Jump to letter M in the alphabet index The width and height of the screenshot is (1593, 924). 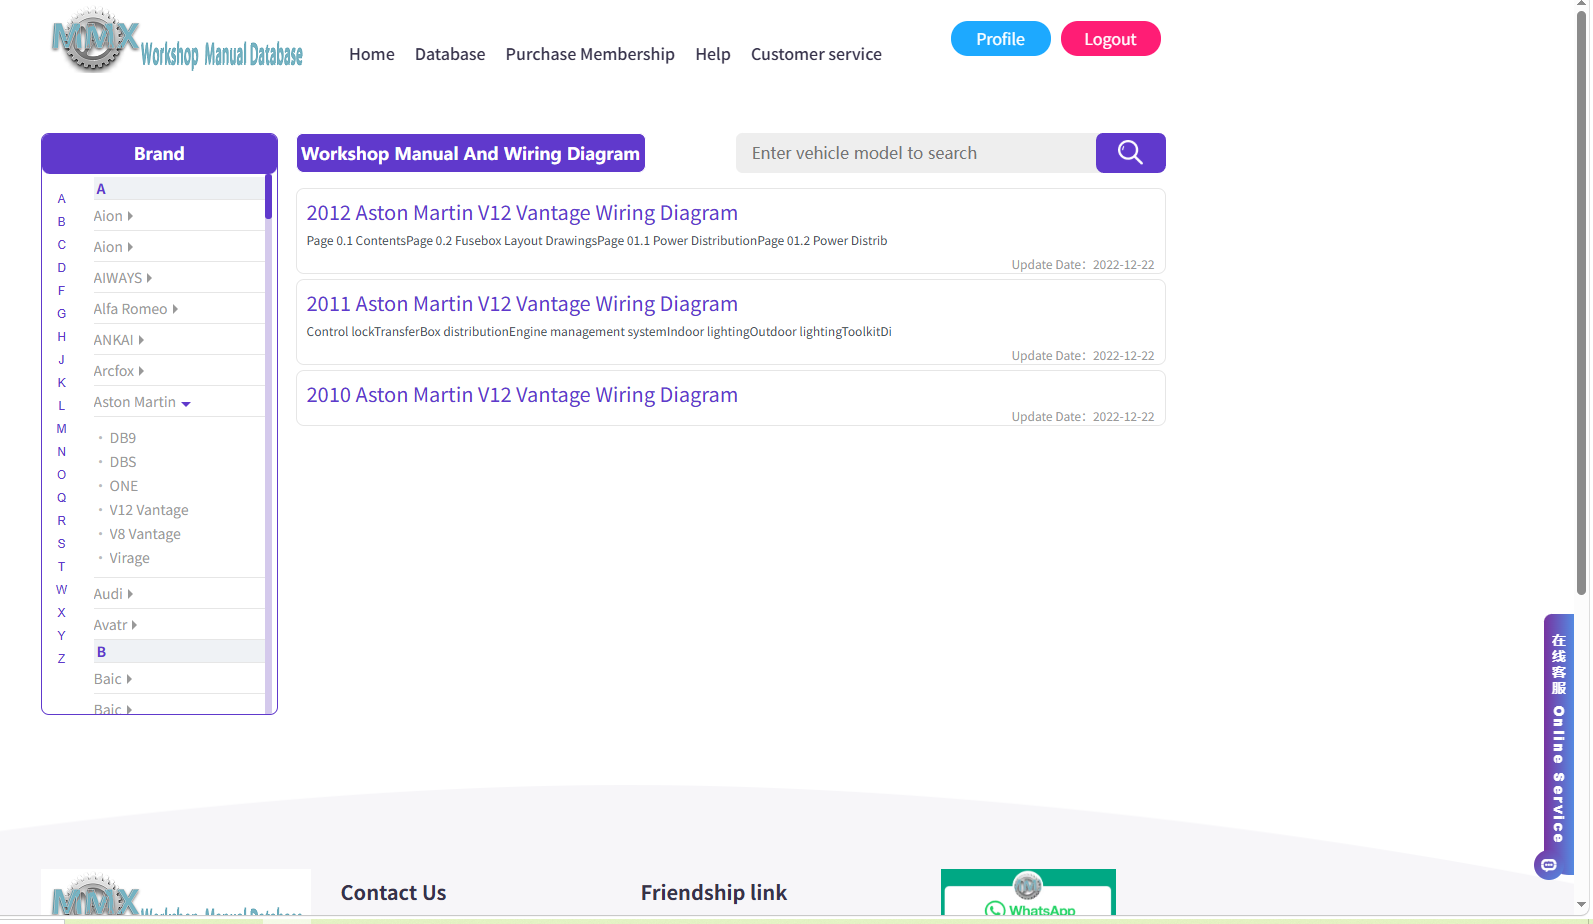(61, 429)
